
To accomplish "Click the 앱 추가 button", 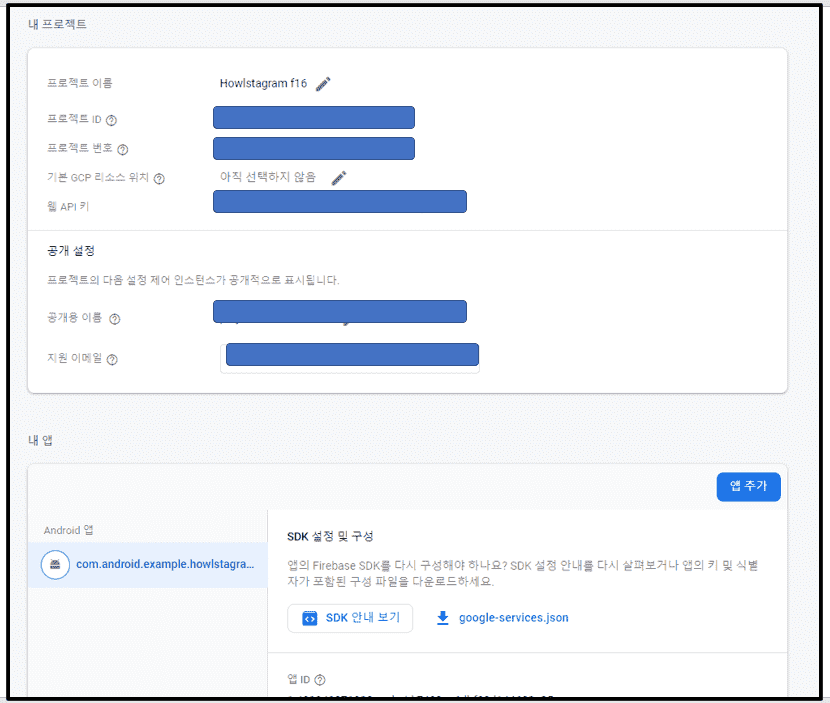I will 748,486.
